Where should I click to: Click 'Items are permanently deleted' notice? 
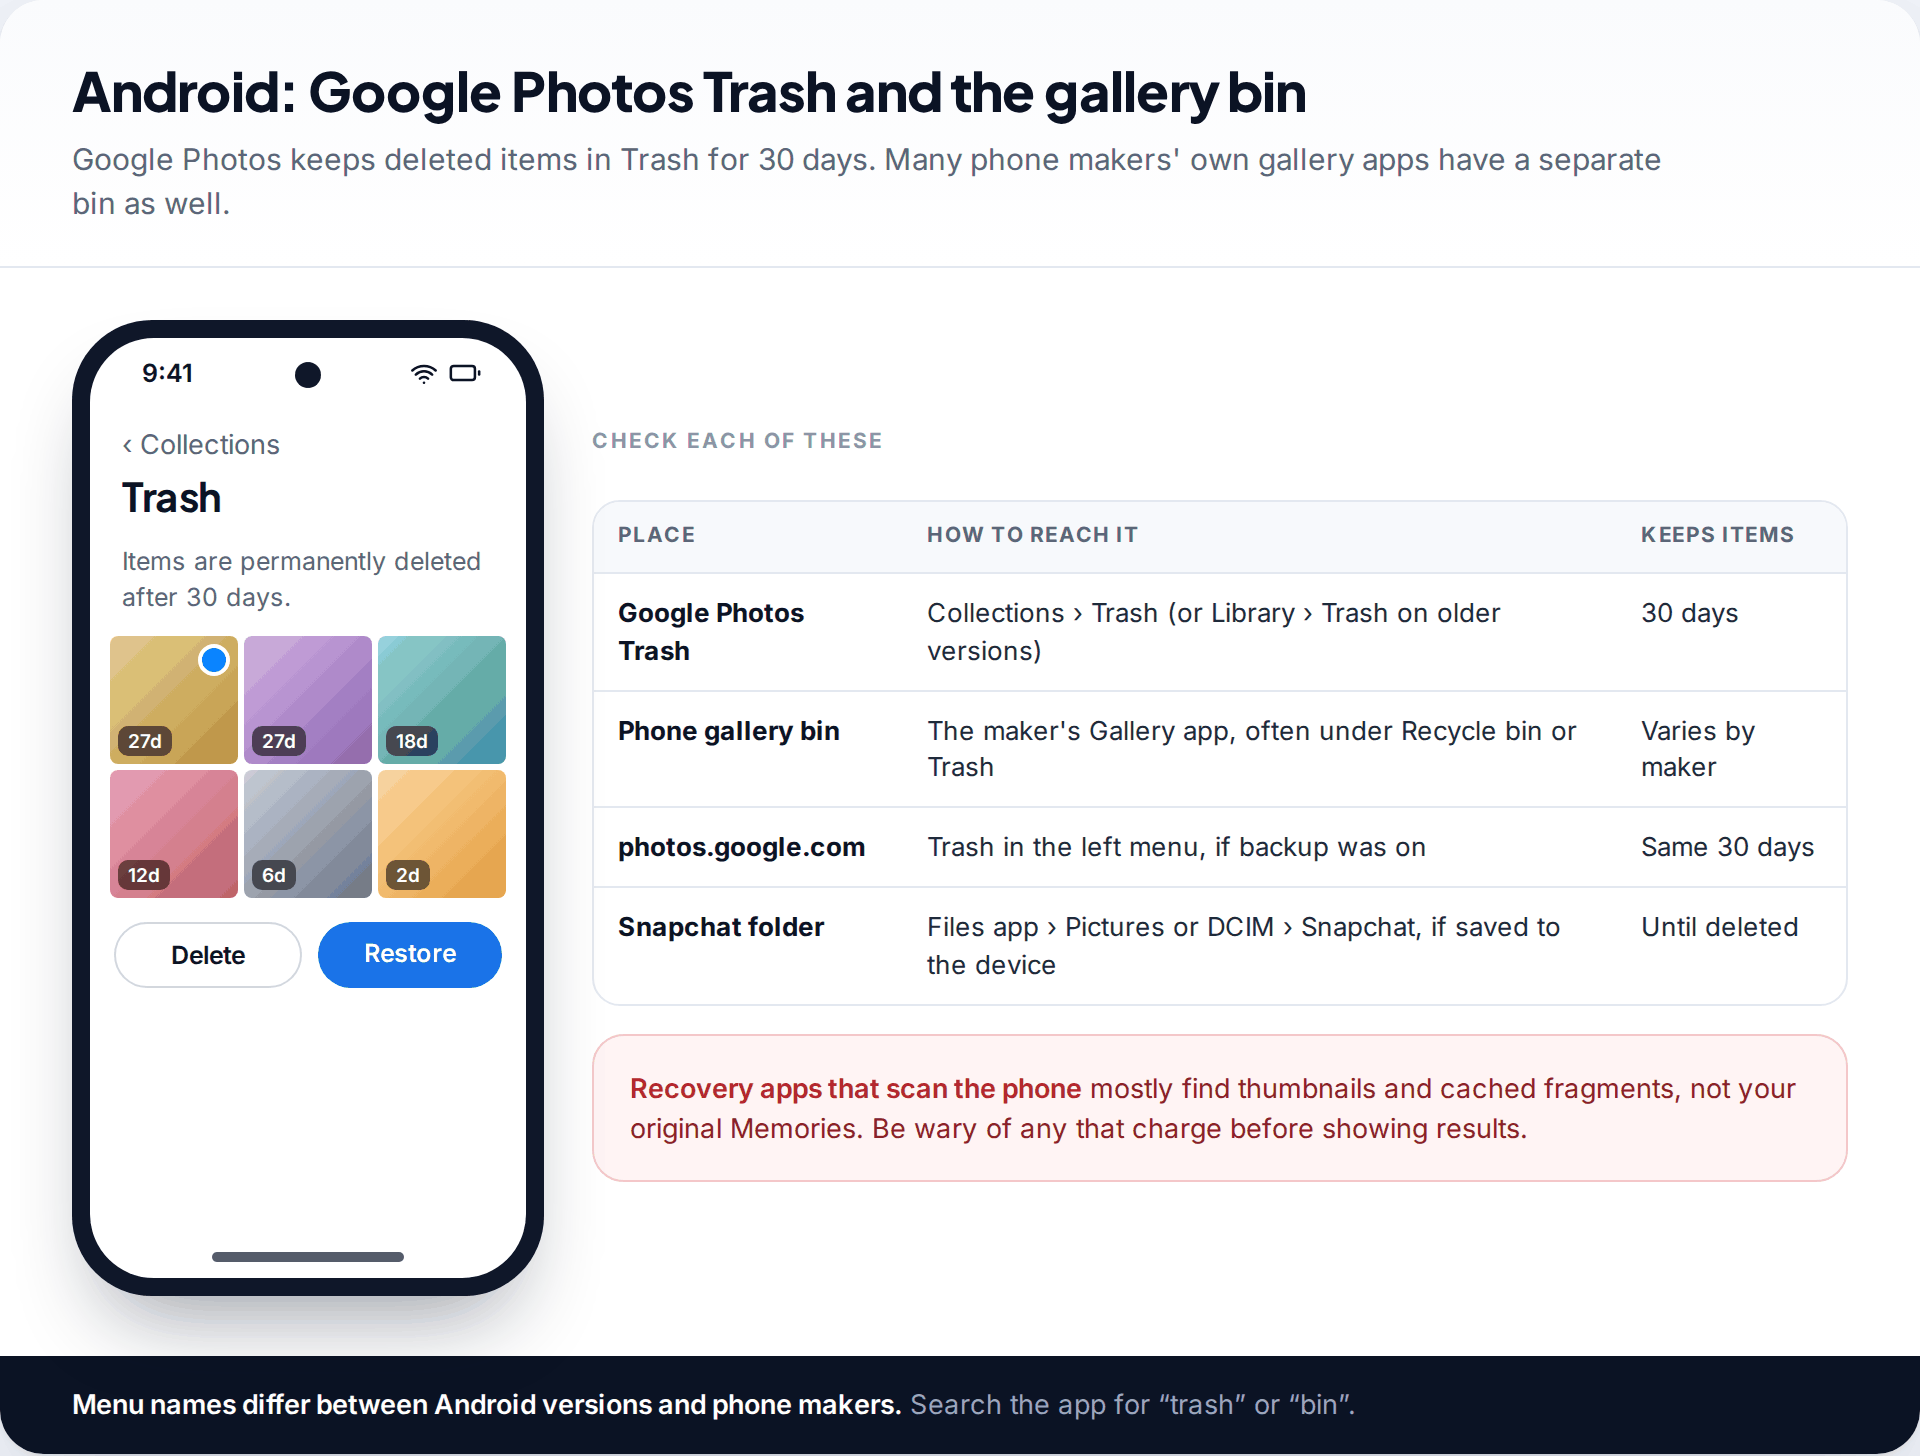click(301, 579)
